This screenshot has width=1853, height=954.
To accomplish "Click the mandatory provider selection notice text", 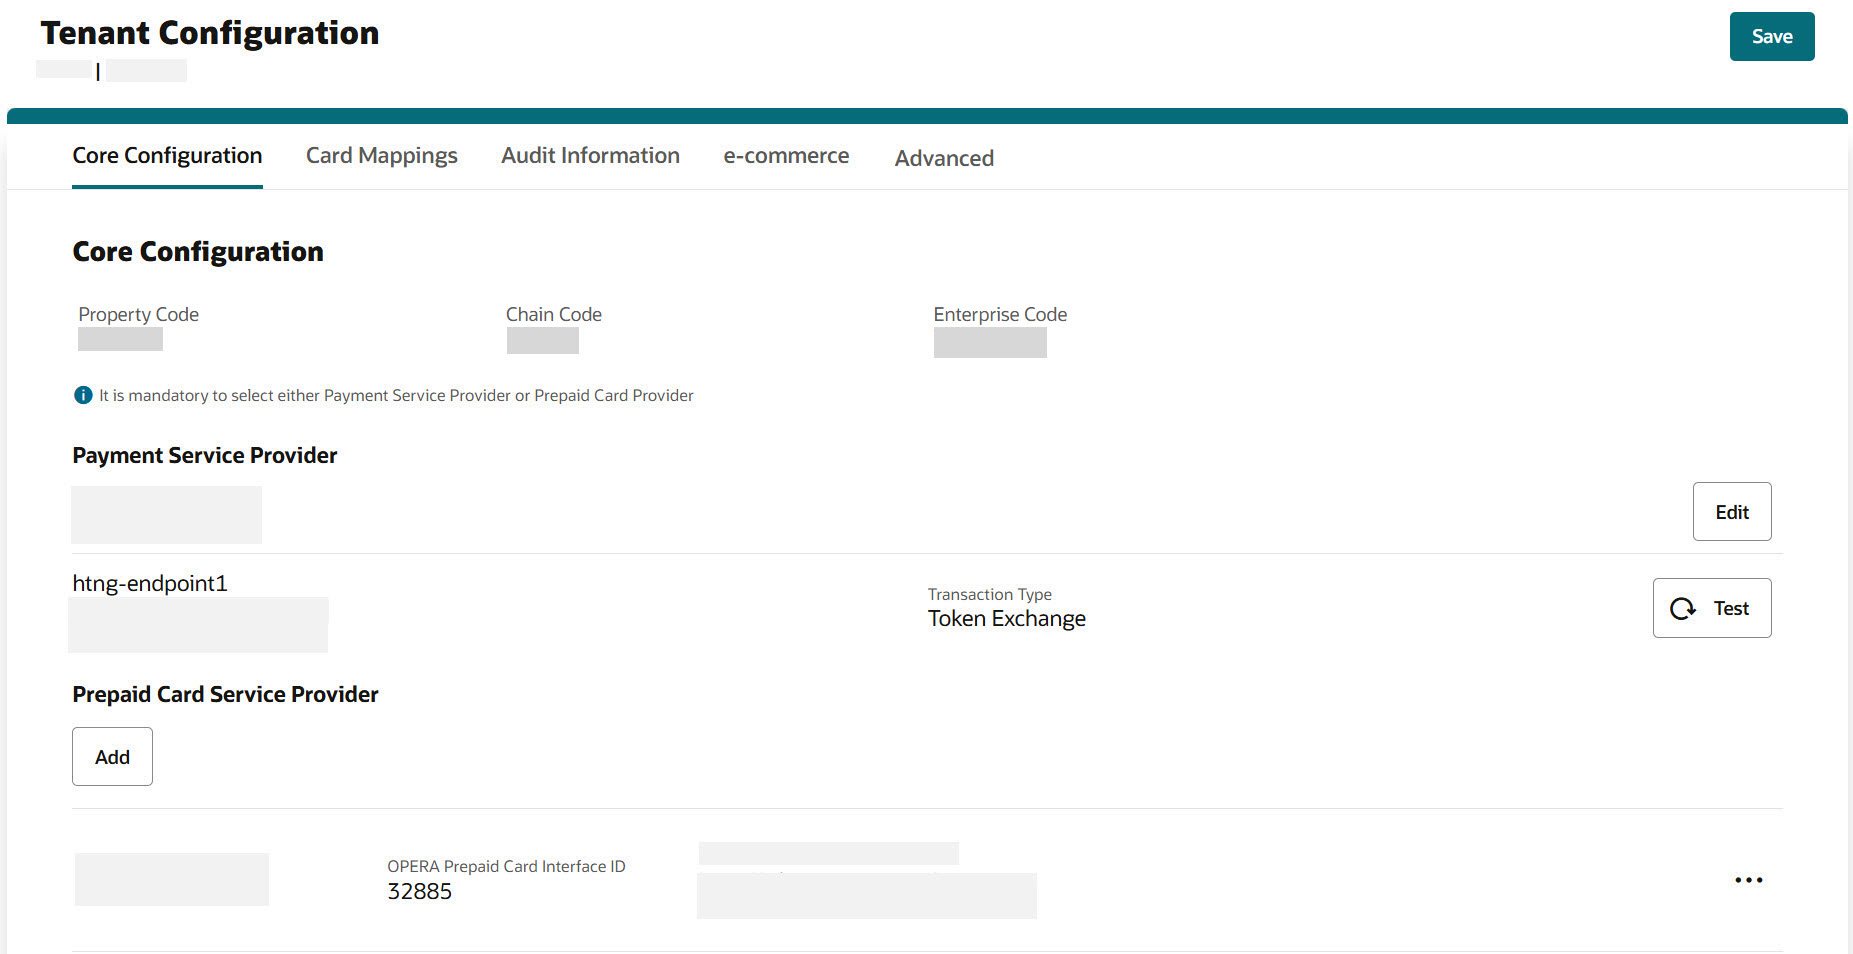I will (396, 395).
